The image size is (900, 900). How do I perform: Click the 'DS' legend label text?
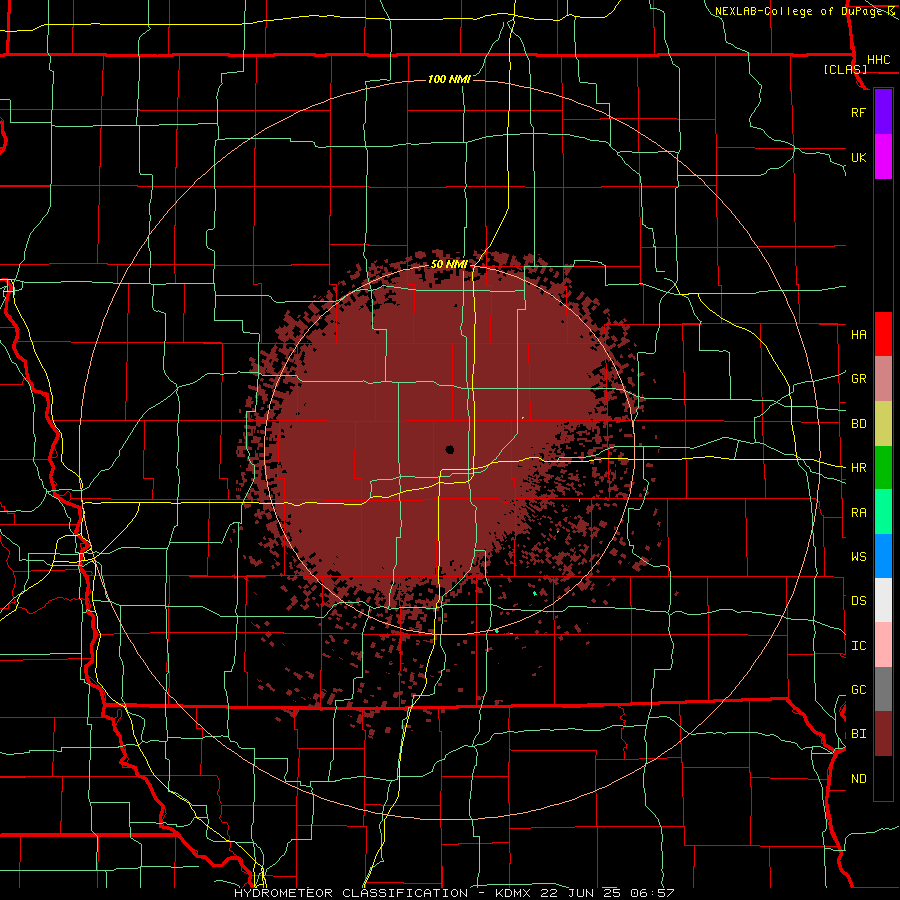[858, 601]
